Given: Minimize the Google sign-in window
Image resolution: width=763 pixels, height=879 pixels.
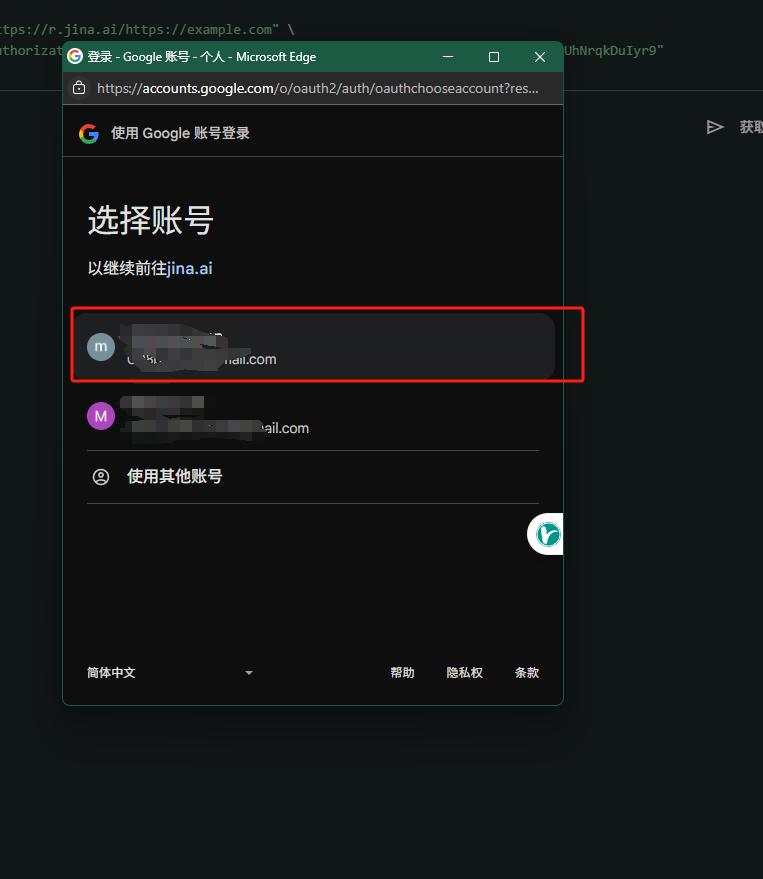Looking at the screenshot, I should pos(448,57).
